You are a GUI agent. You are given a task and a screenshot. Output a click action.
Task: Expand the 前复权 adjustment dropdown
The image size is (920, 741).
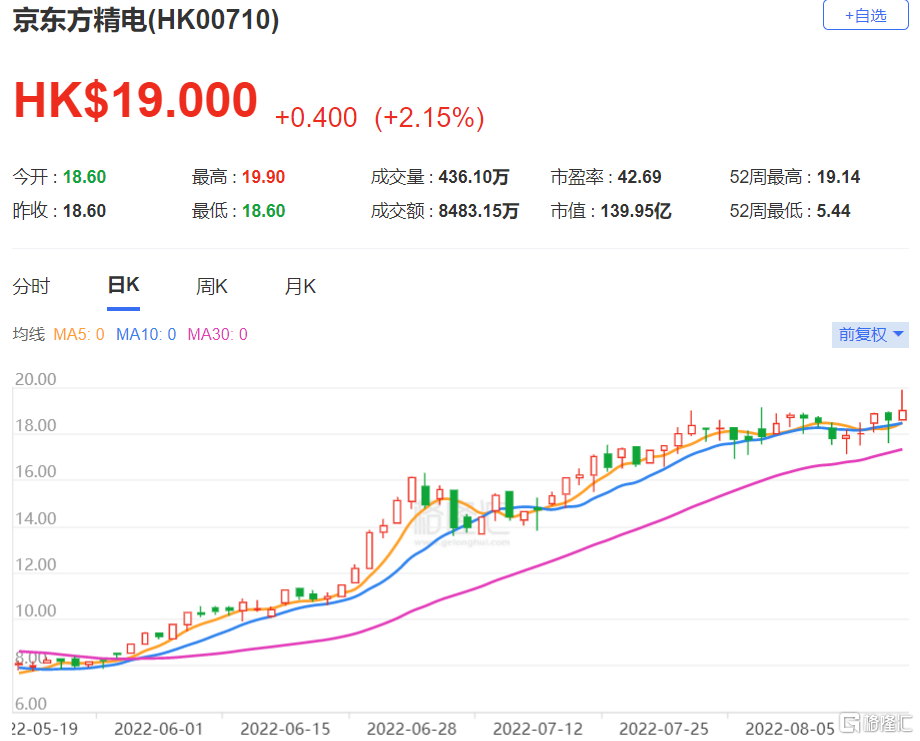[x=870, y=334]
